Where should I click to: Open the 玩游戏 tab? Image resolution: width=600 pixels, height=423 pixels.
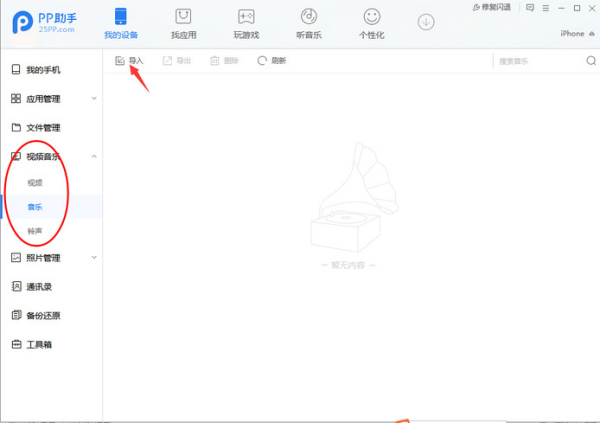pos(246,24)
